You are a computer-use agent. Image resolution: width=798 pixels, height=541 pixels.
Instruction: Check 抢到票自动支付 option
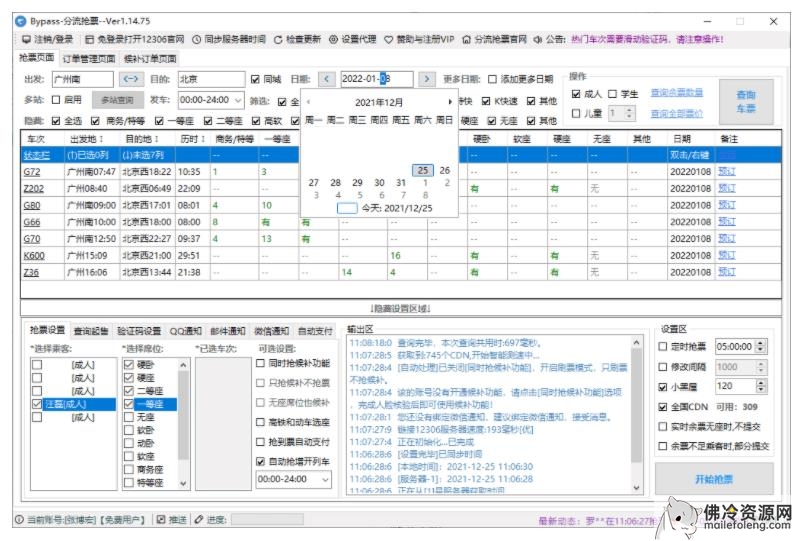point(261,441)
